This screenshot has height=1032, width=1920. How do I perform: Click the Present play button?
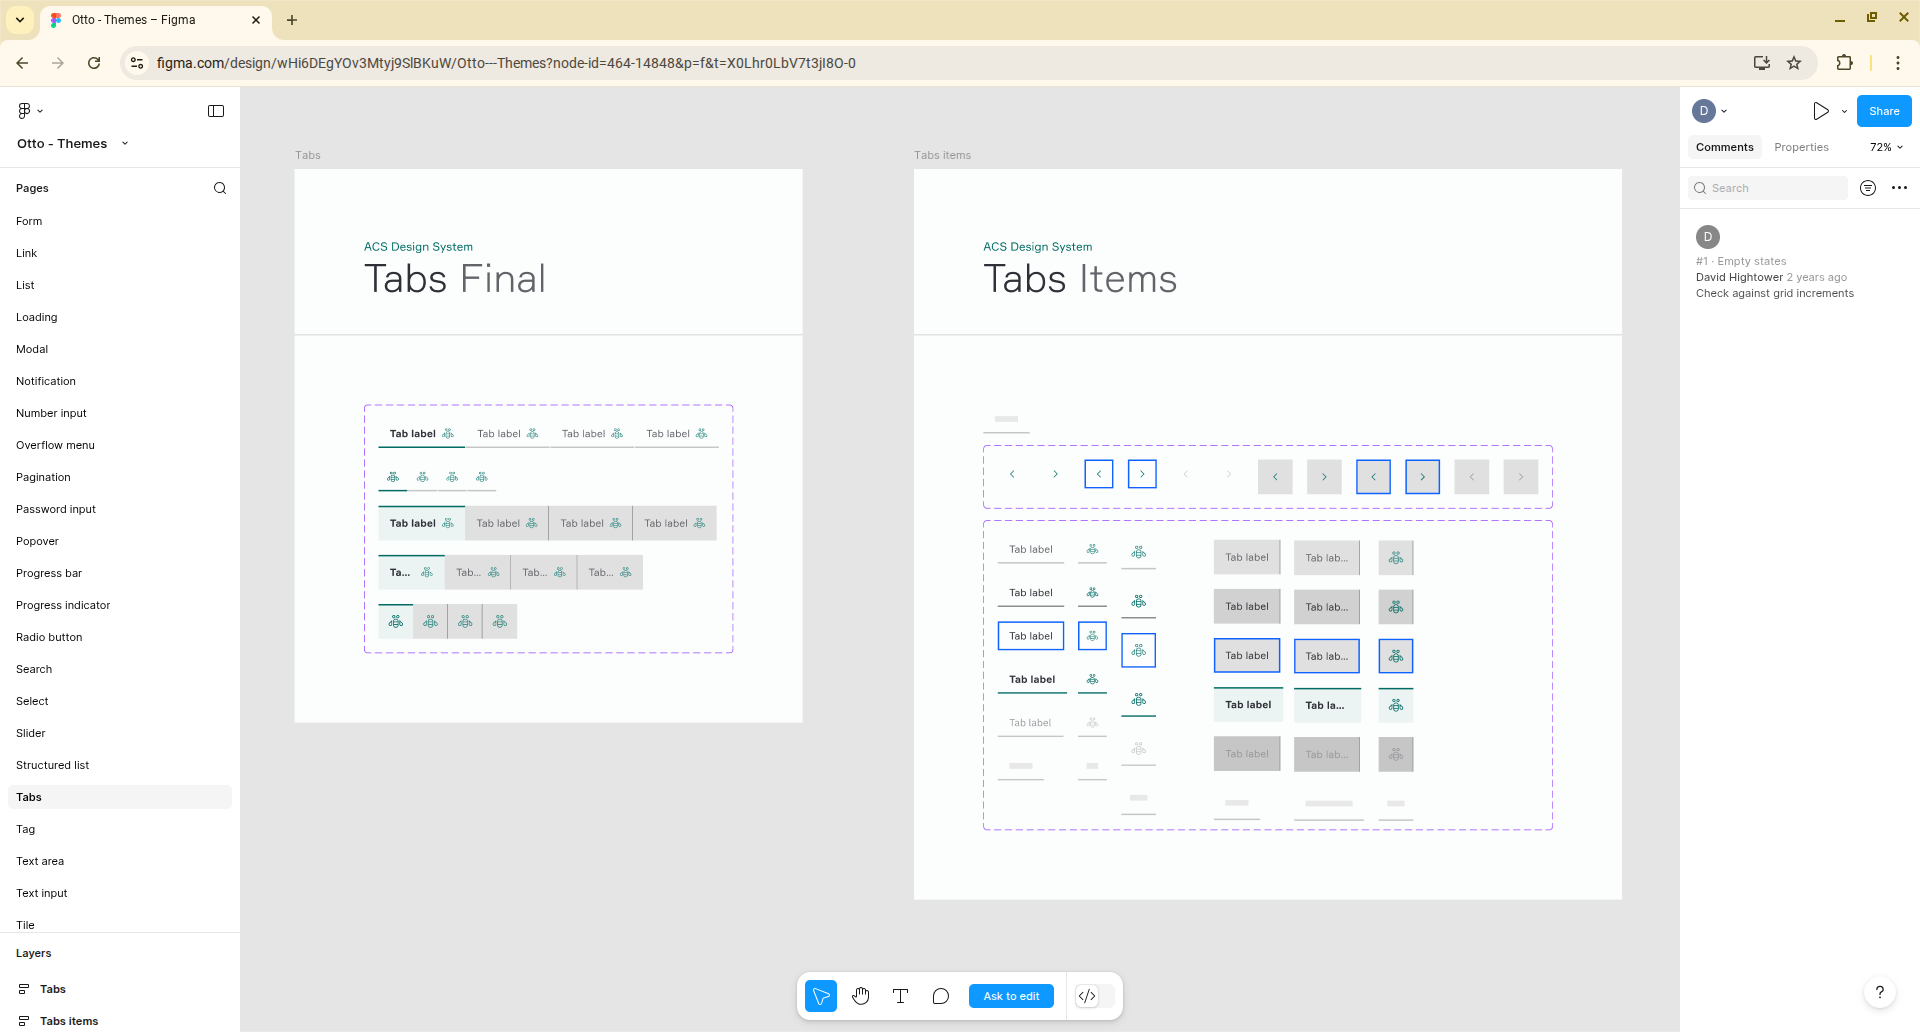coord(1820,111)
